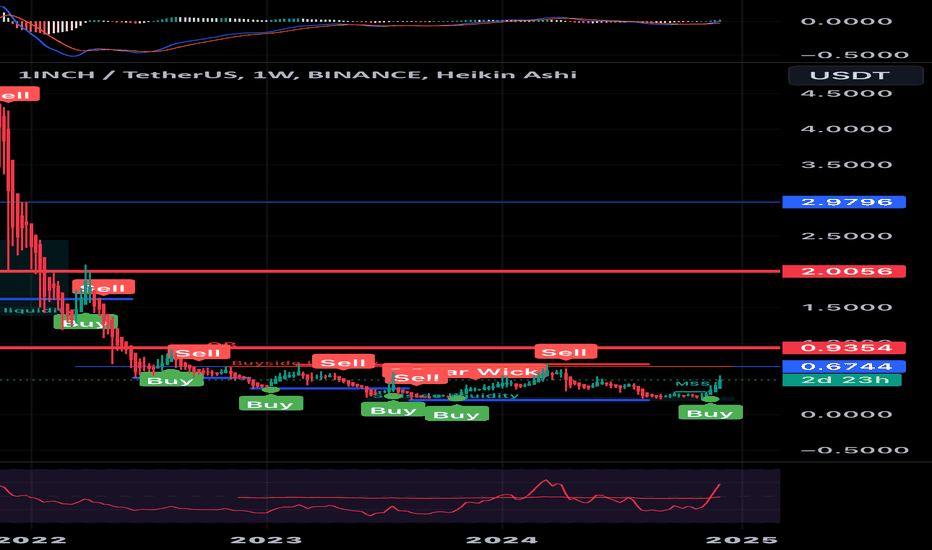This screenshot has width=932, height=550.
Task: Click the 2022 label on the time axis
Action: tap(33, 540)
